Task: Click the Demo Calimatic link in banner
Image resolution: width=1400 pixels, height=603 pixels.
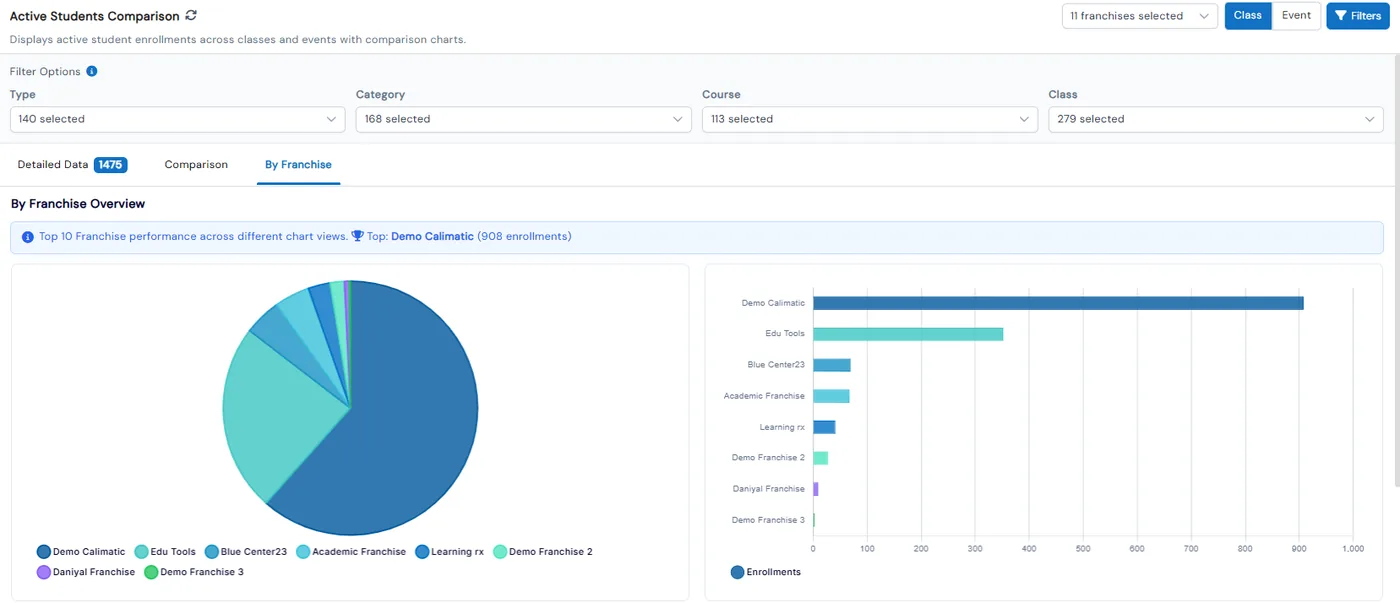Action: tap(432, 237)
